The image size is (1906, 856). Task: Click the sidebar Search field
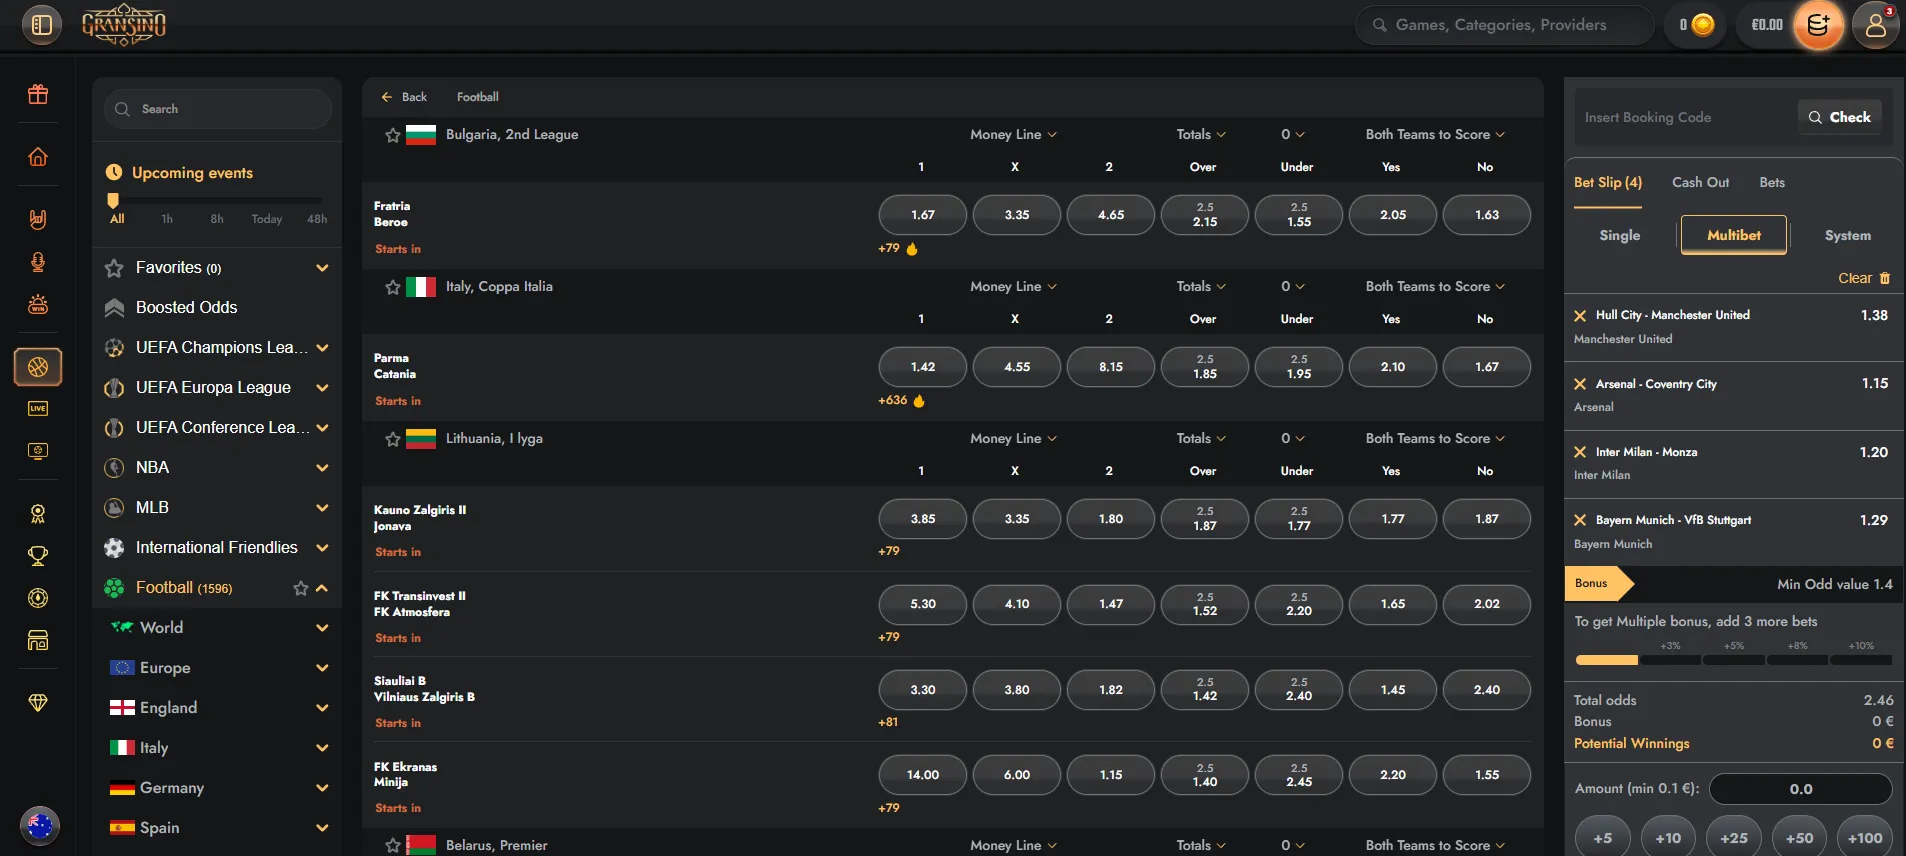[217, 109]
